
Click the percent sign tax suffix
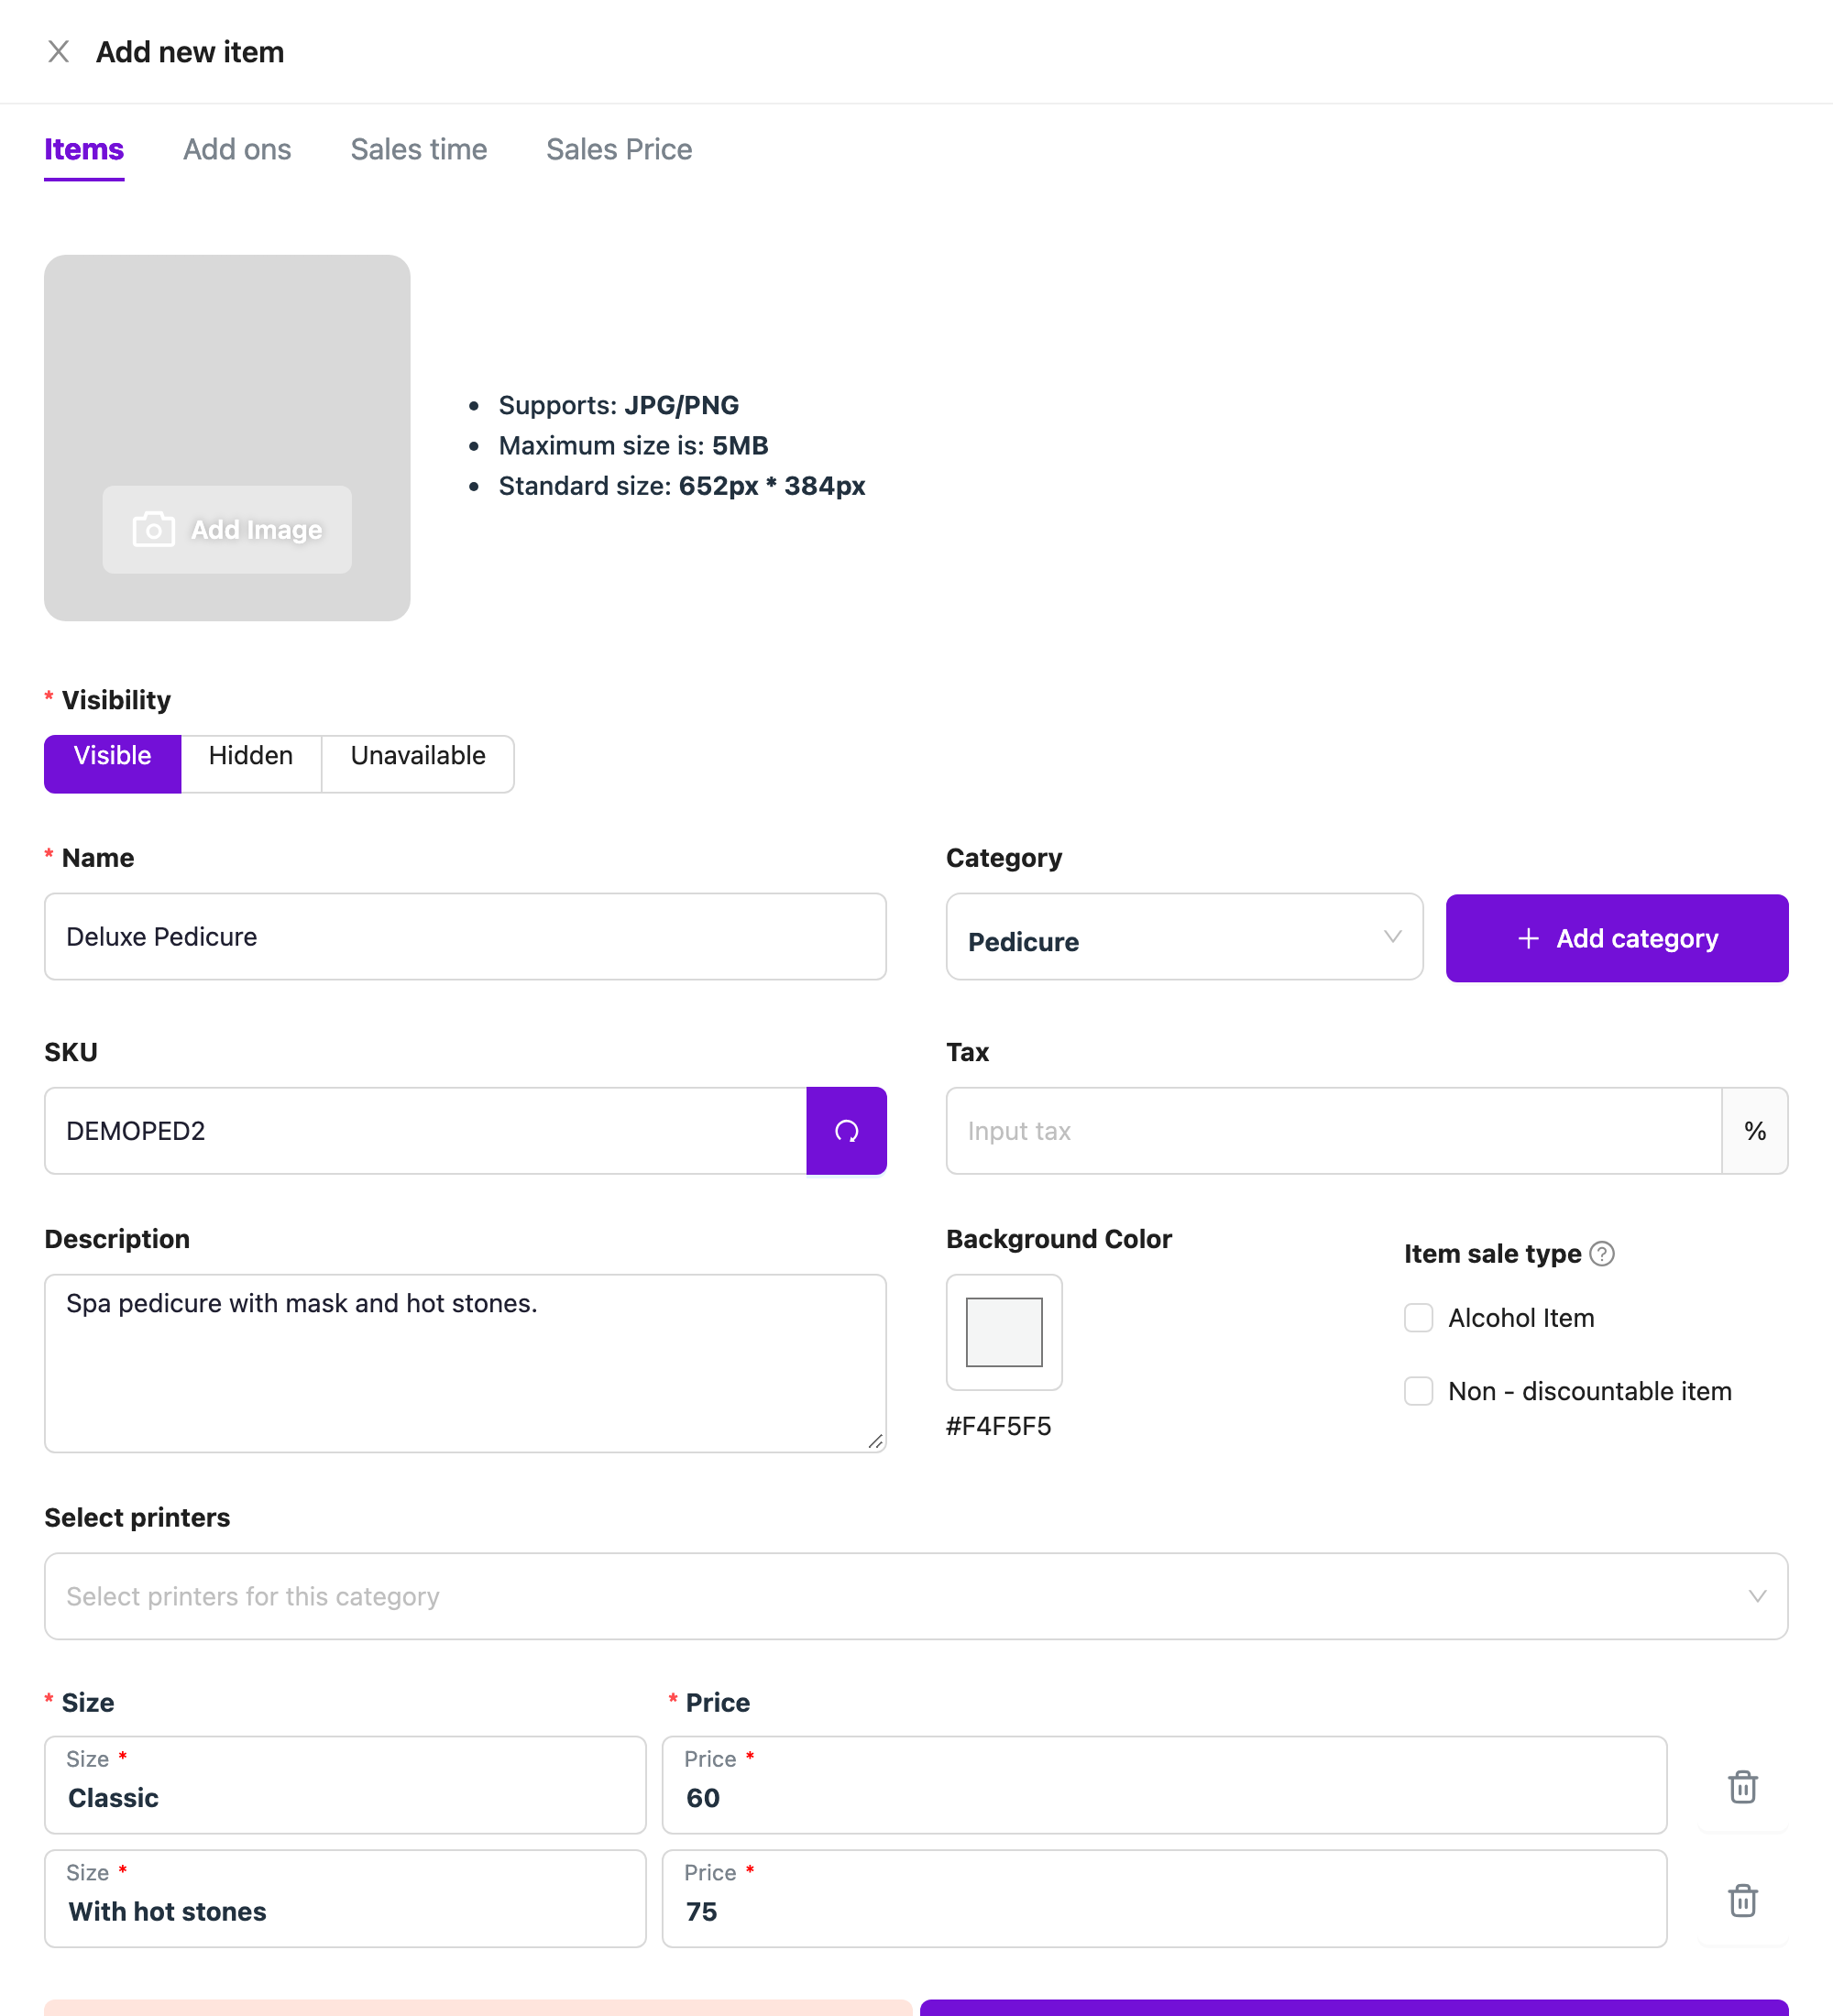pos(1755,1131)
